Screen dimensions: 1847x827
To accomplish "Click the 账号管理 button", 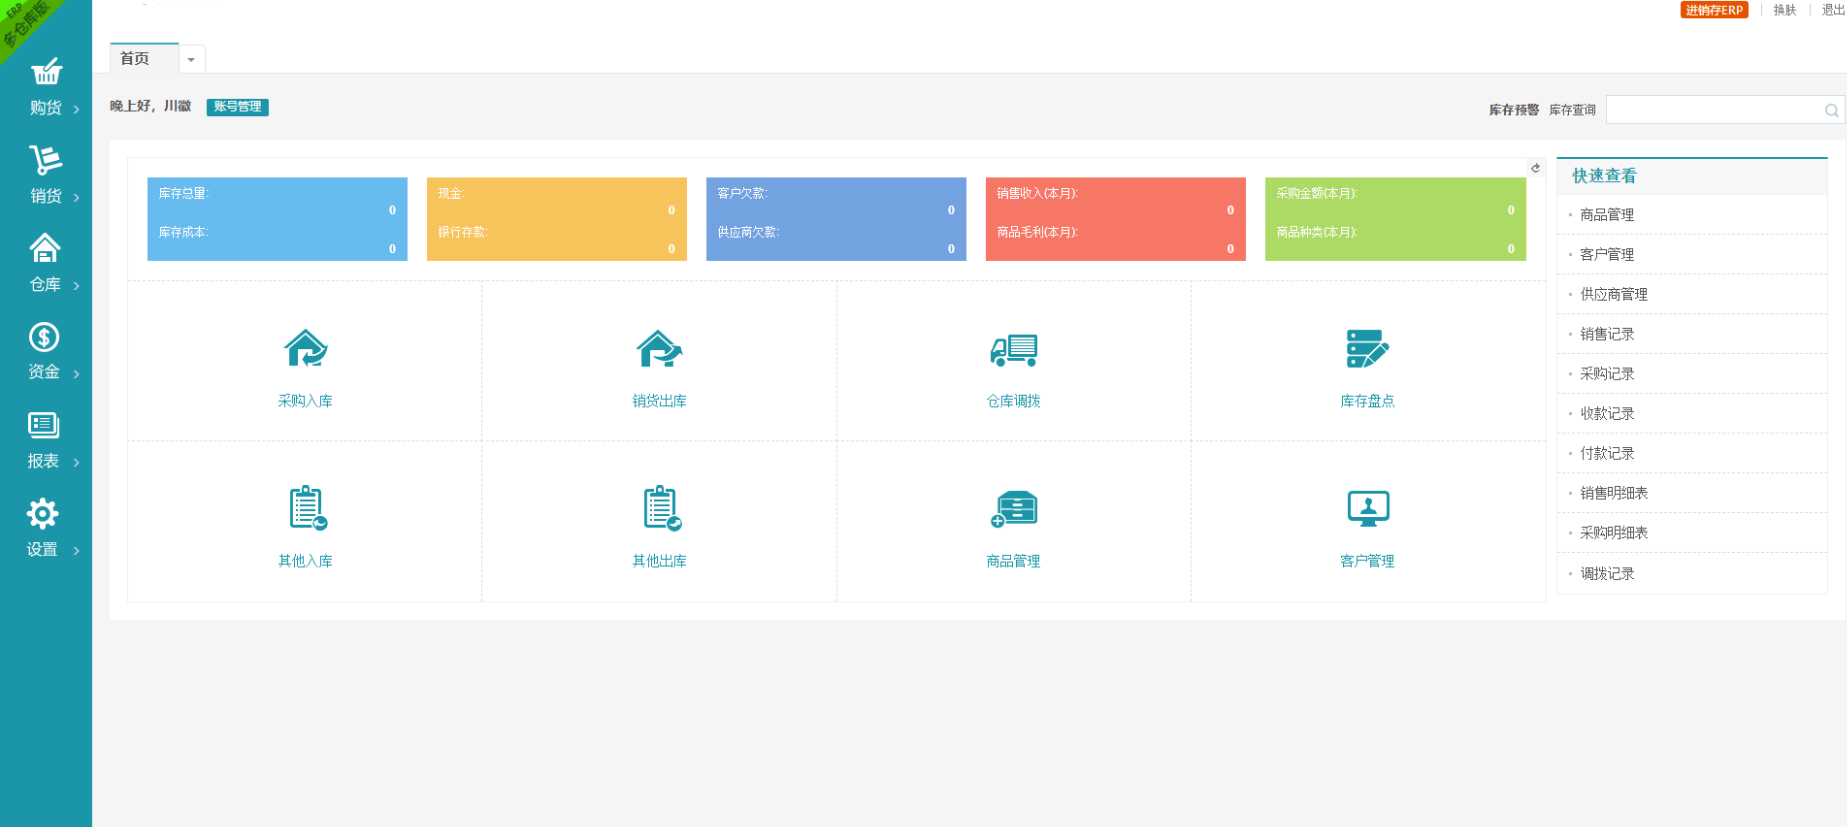I will [x=238, y=107].
